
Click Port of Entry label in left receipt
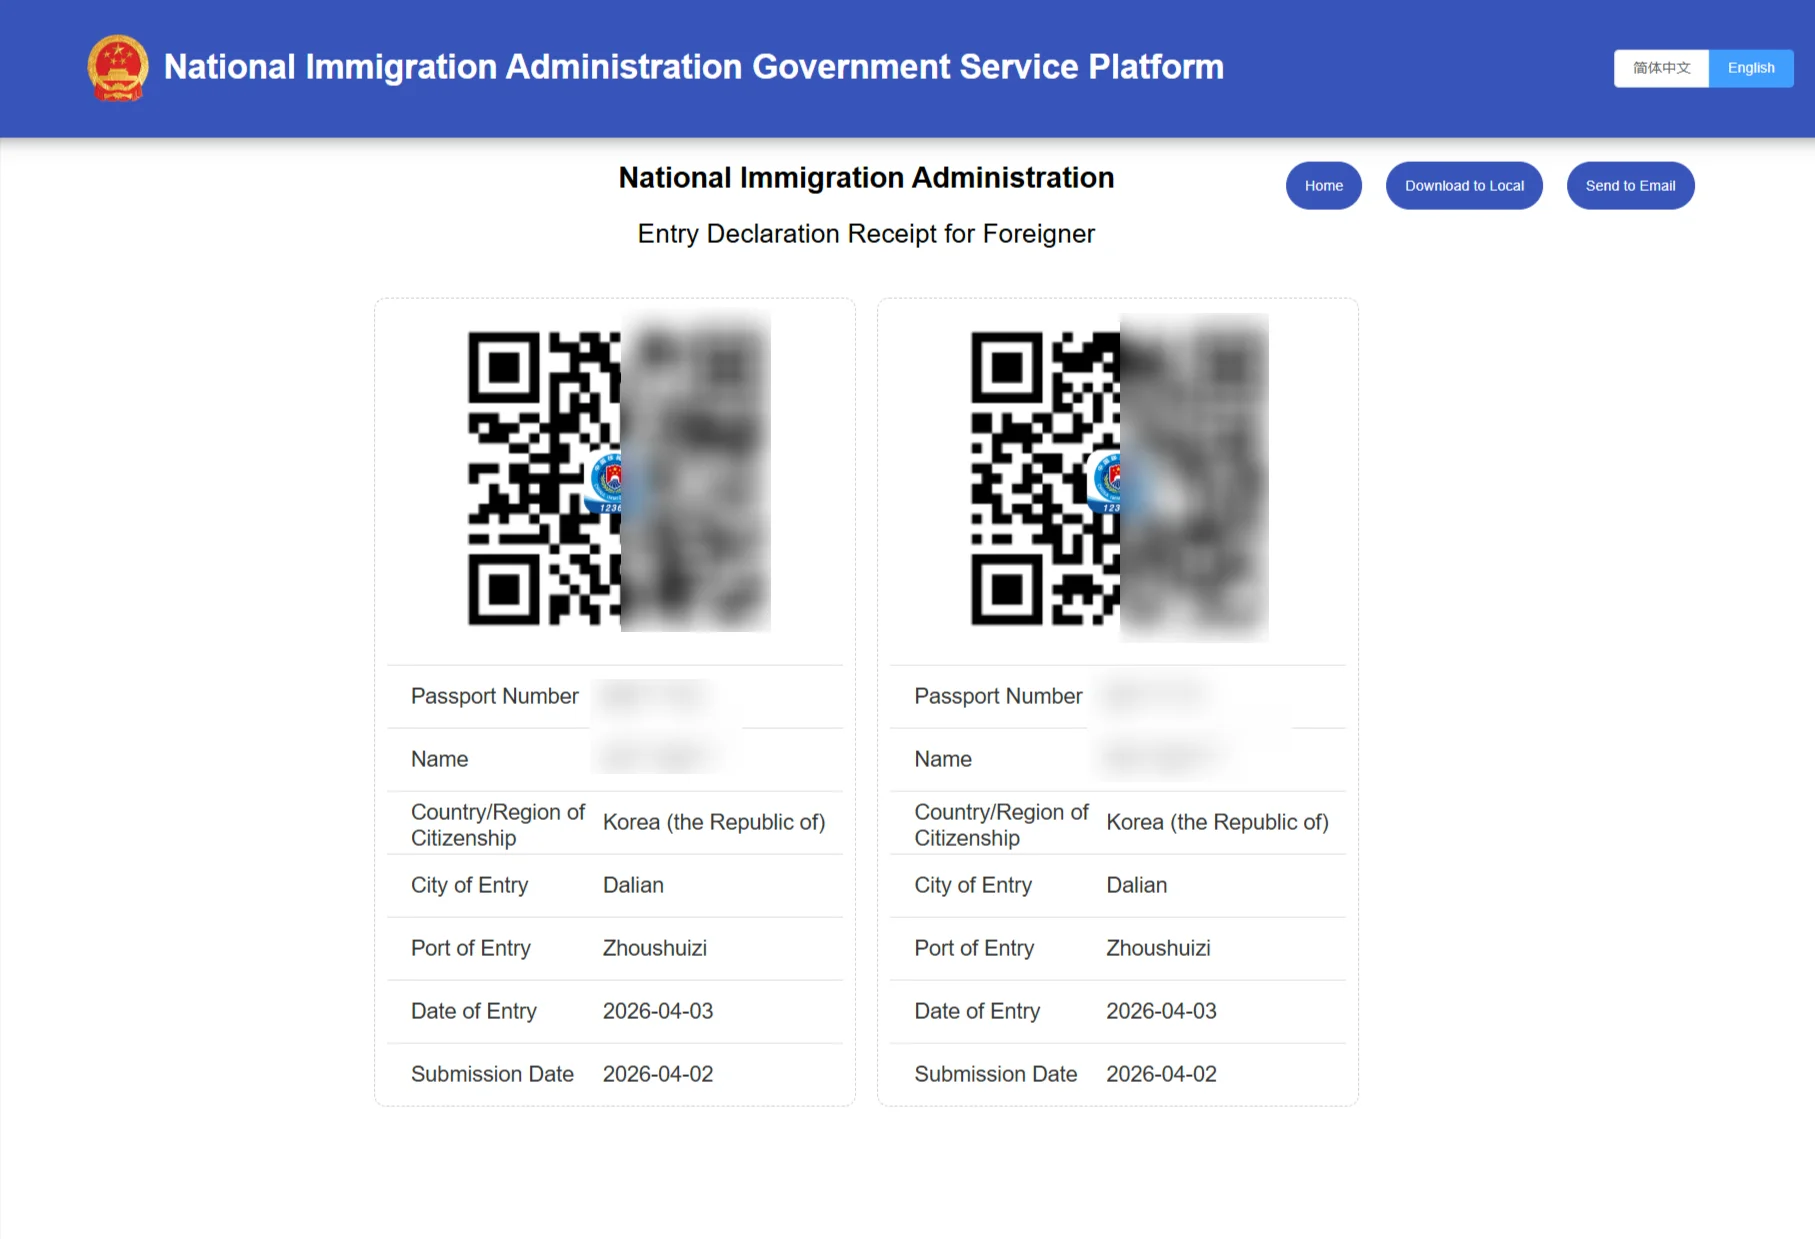pyautogui.click(x=471, y=948)
